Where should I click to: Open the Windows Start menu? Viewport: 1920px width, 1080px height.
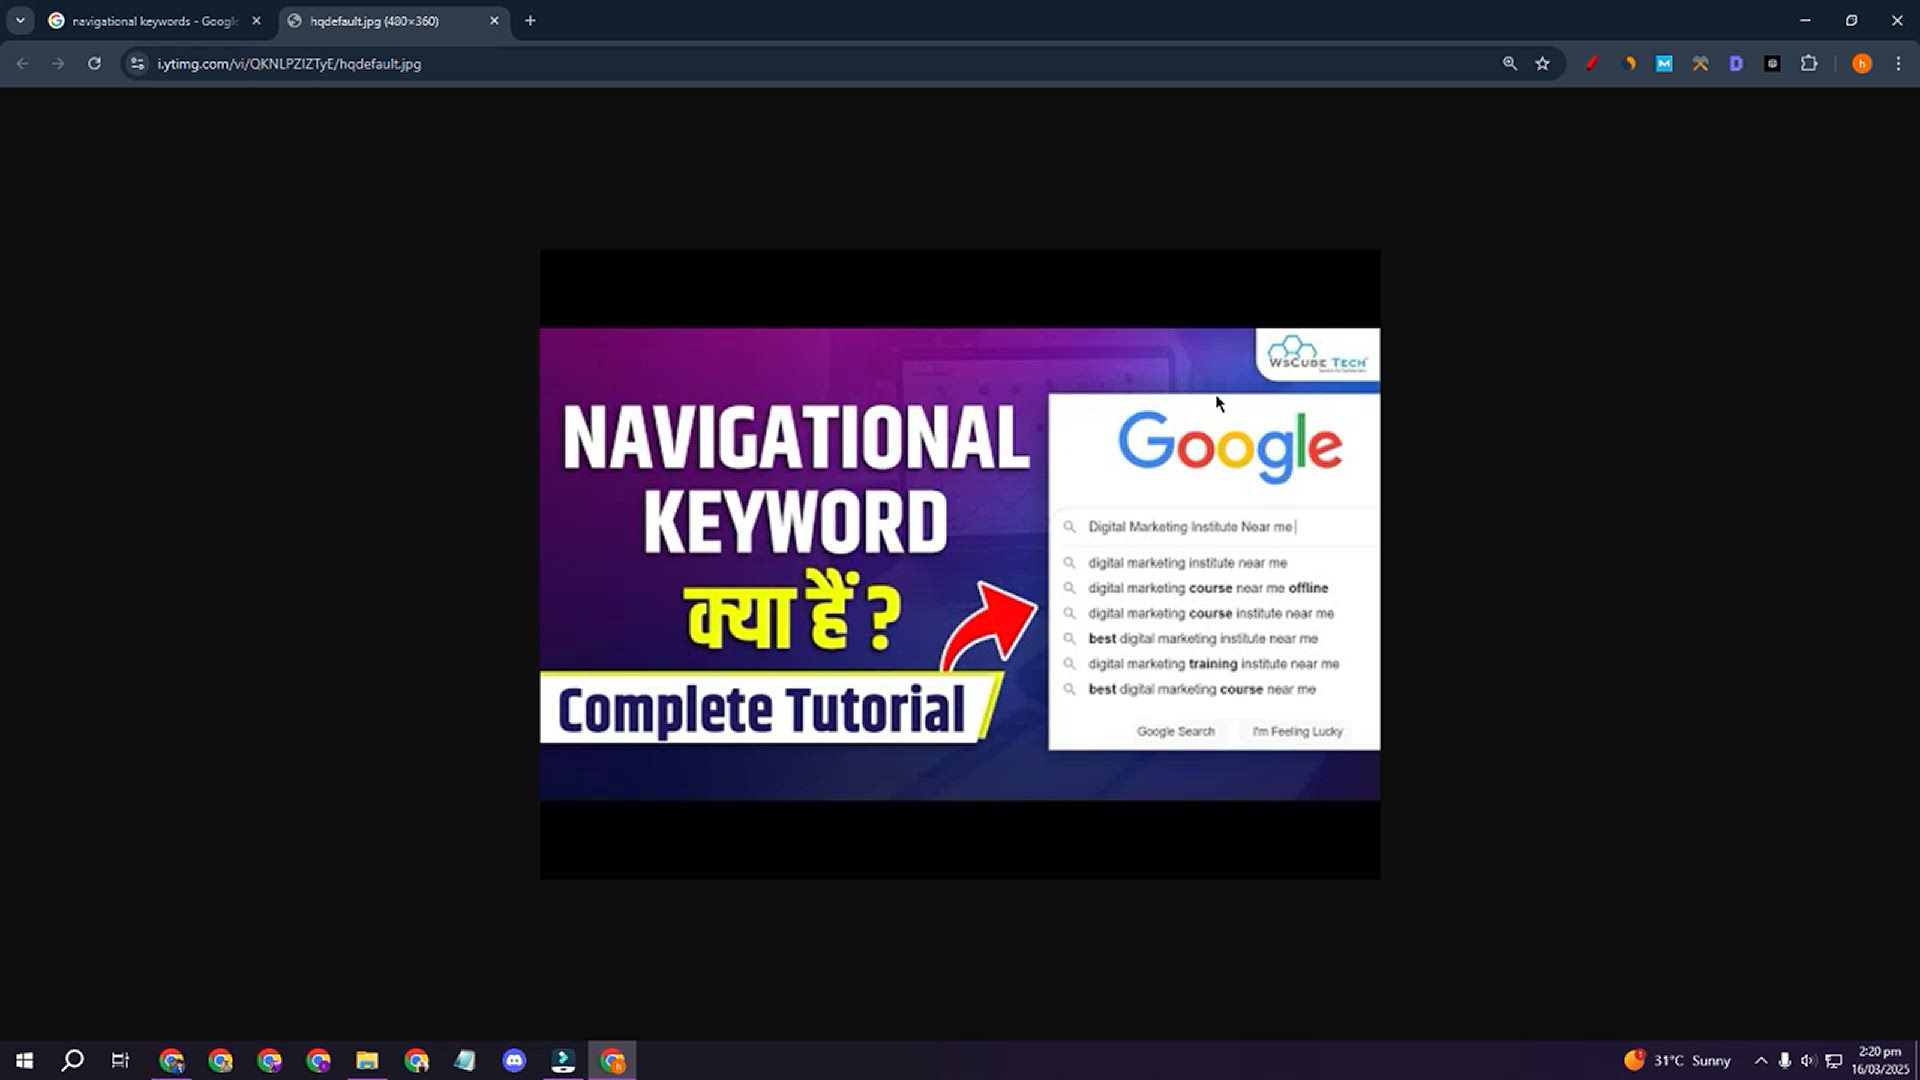(24, 1061)
